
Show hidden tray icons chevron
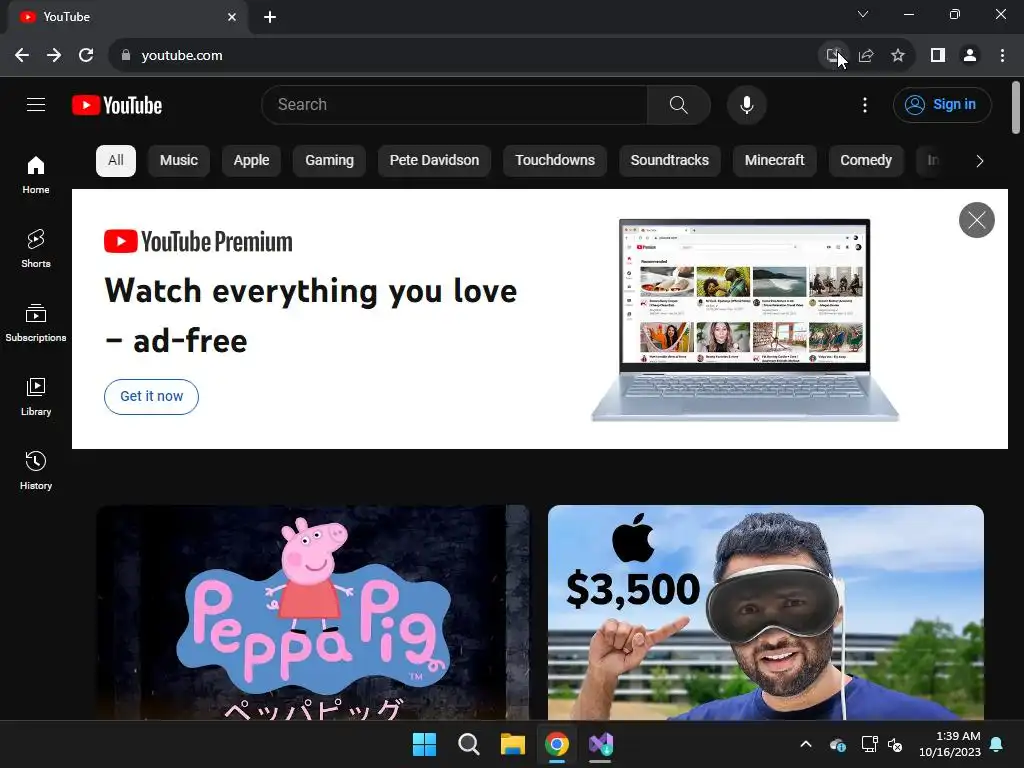[806, 744]
